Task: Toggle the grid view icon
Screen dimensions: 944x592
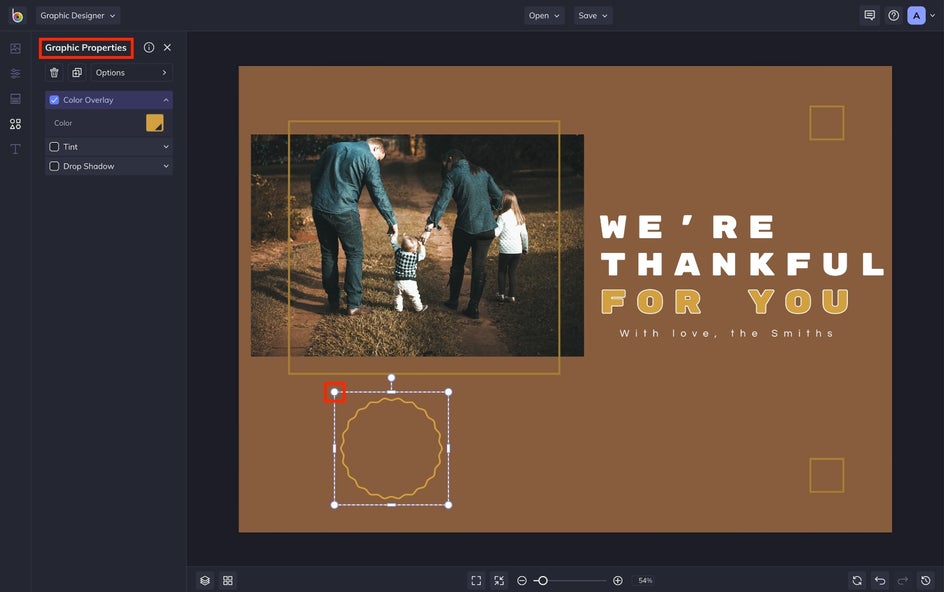Action: 228,581
